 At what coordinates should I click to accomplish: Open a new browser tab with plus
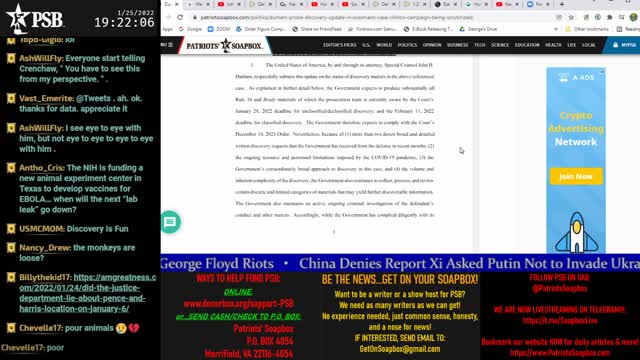[562, 4]
